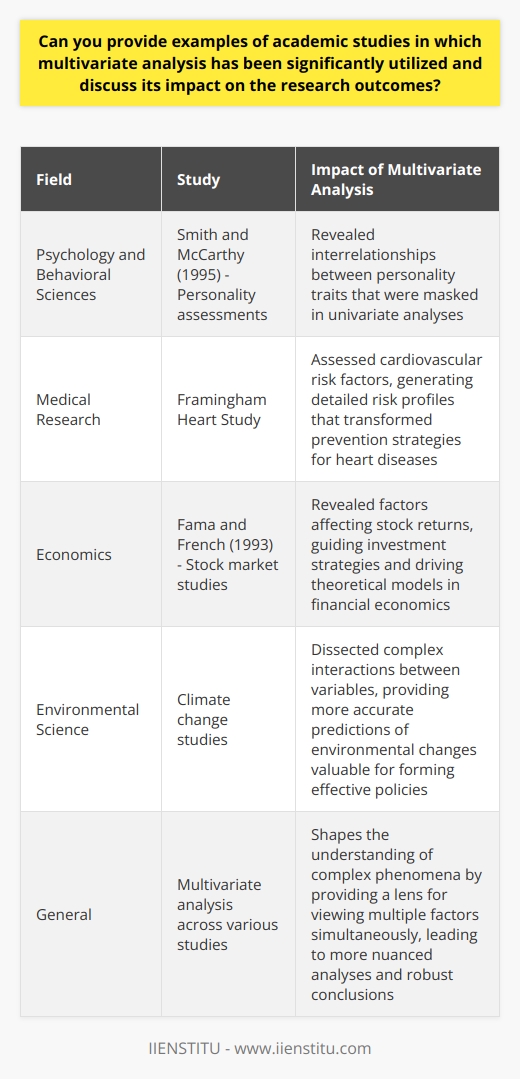Click the yellow question title banner
The height and width of the screenshot is (1079, 520).
click(260, 63)
